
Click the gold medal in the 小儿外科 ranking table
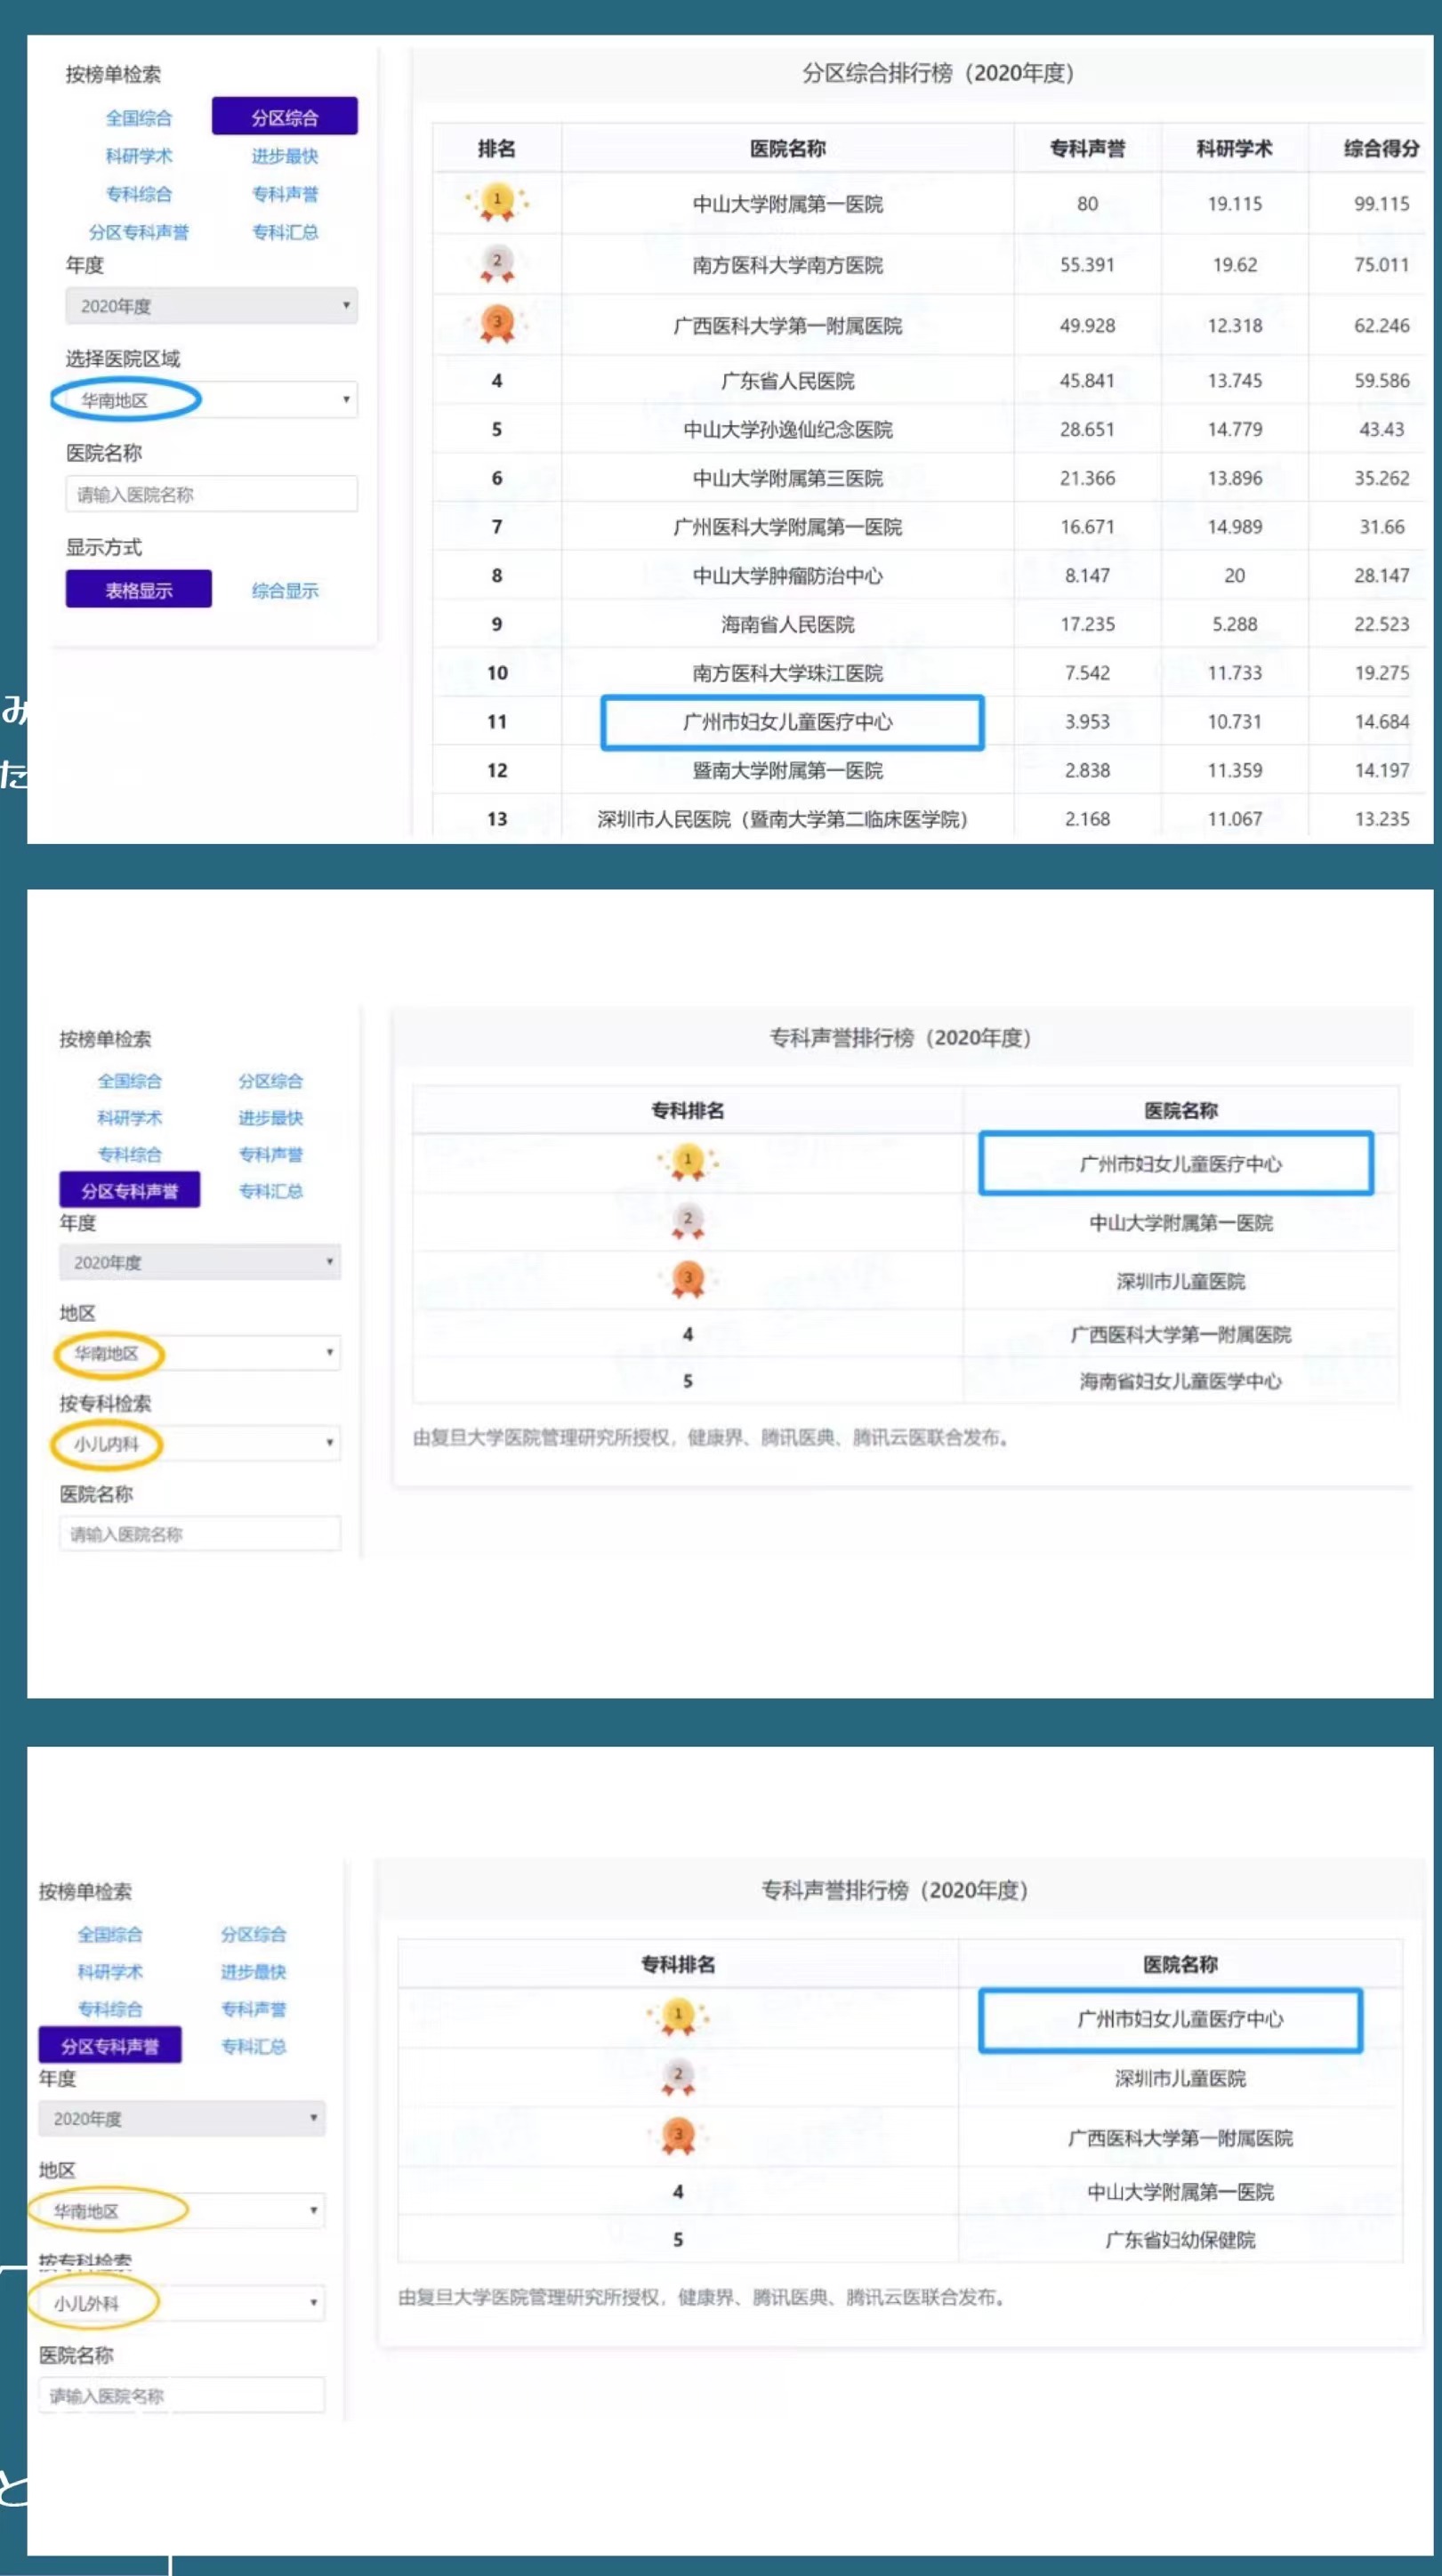coord(678,2017)
